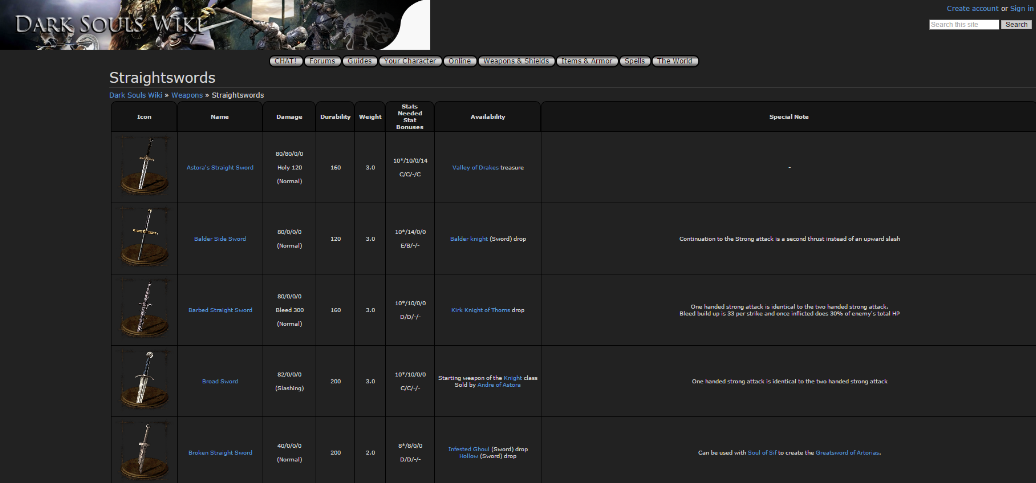Open Broken Straight Sword page link

coord(220,453)
